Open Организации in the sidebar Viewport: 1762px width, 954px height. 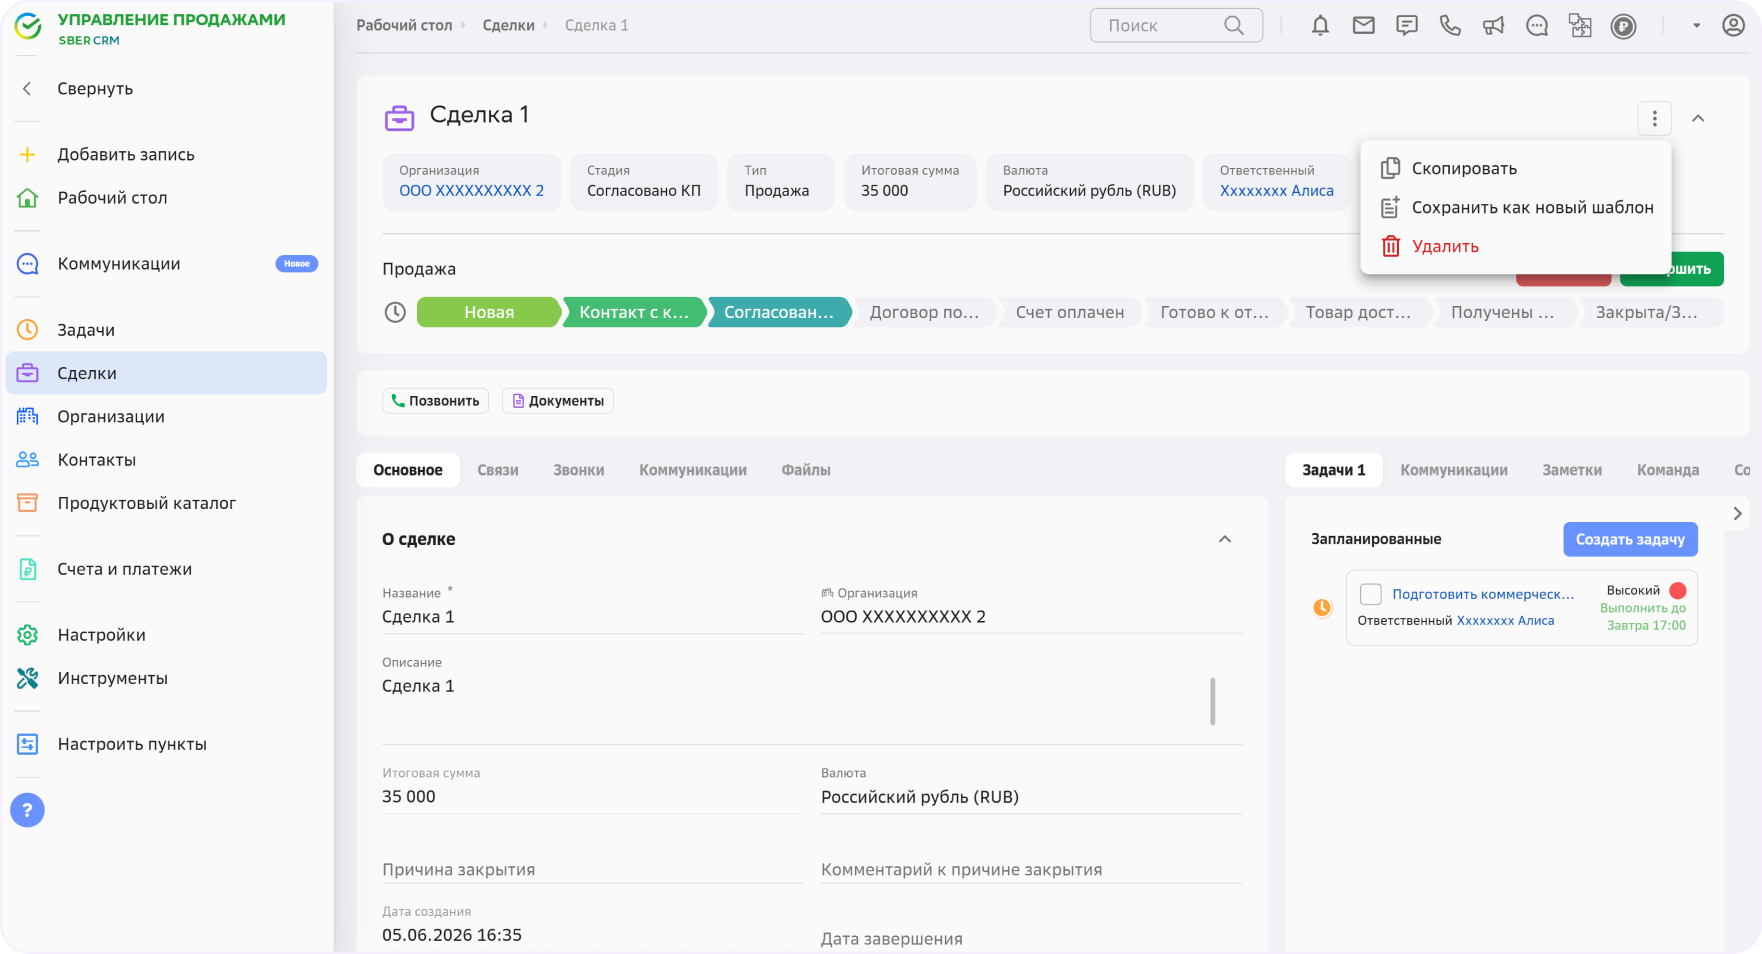pyautogui.click(x=166, y=416)
